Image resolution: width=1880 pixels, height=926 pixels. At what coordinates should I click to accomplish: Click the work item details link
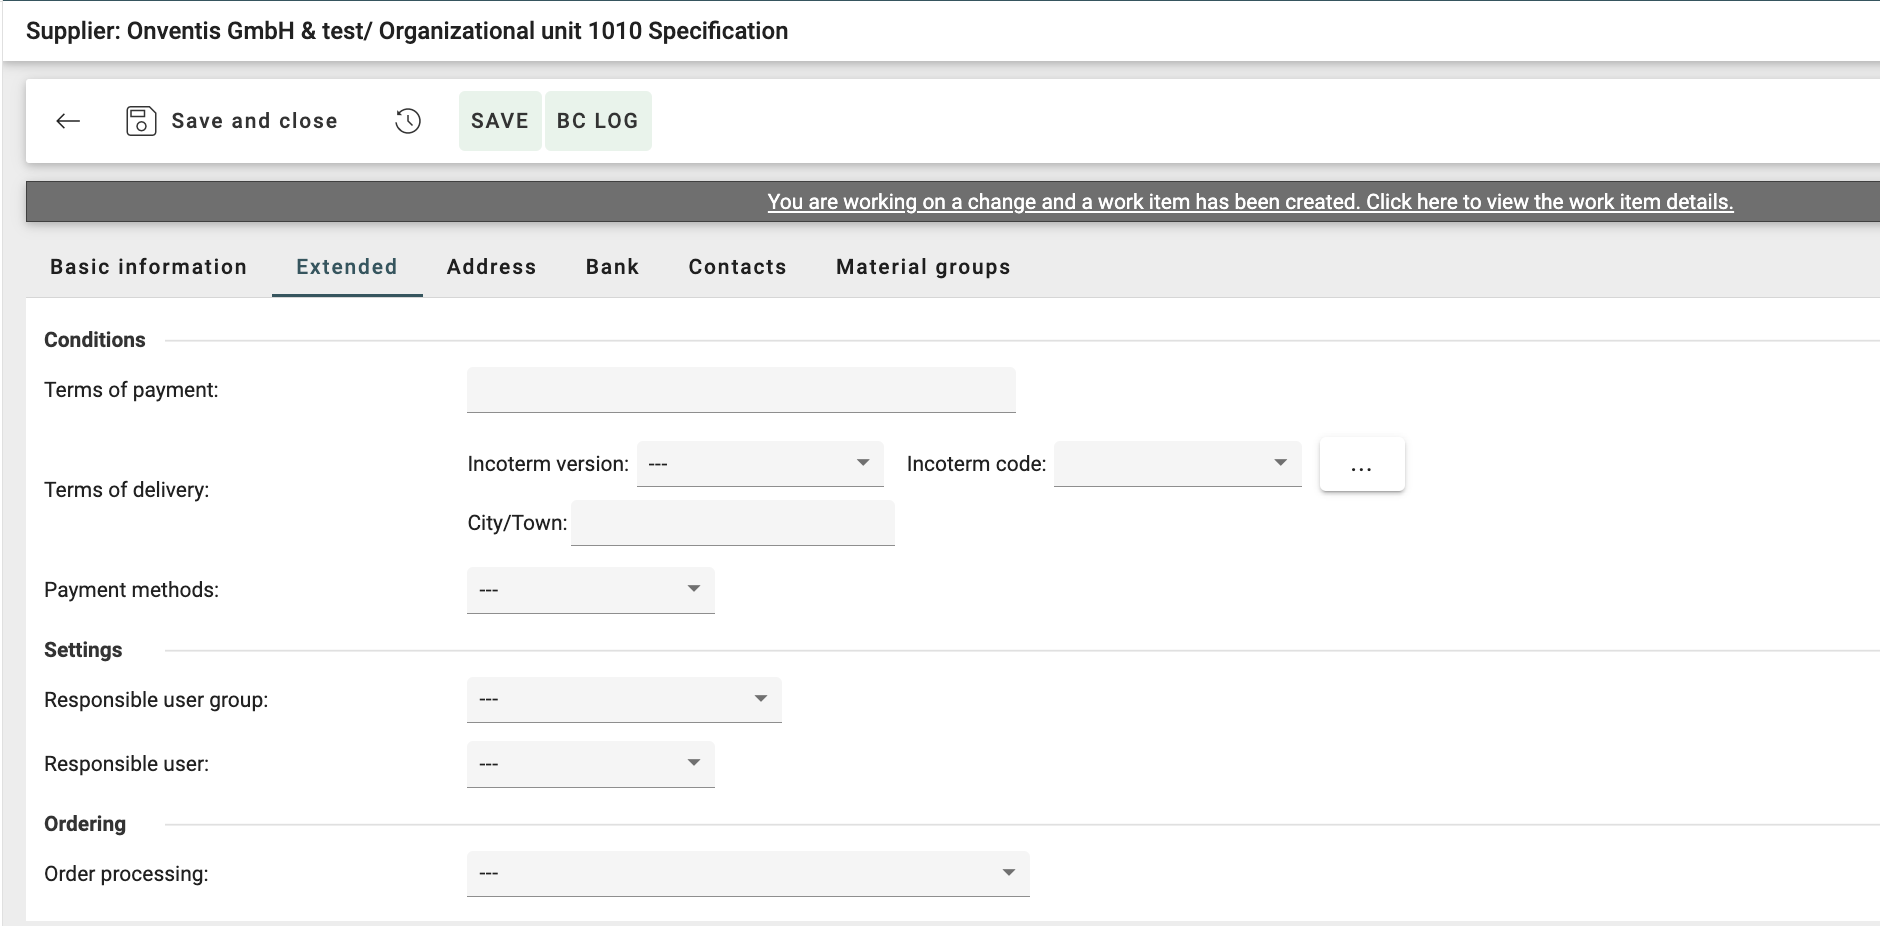coord(1250,202)
